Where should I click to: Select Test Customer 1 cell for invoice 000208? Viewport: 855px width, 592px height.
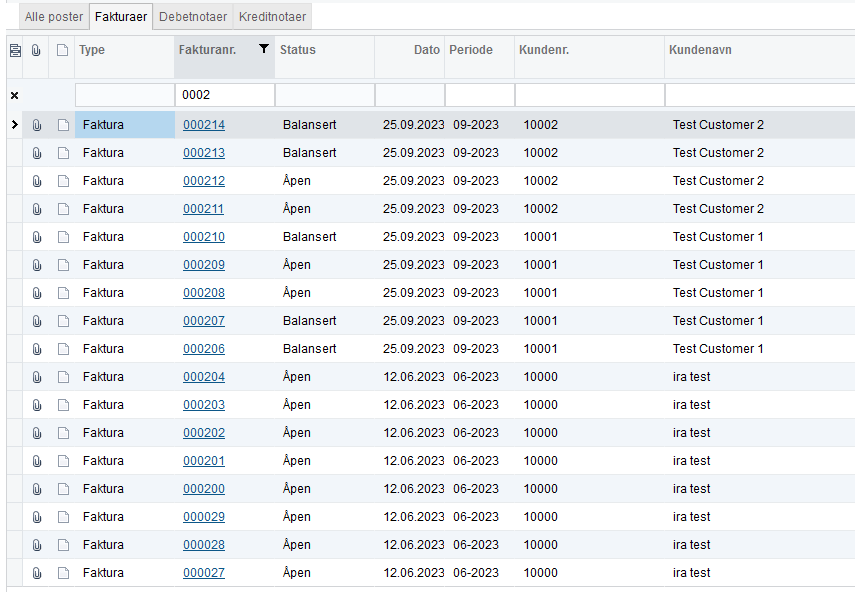pos(718,293)
